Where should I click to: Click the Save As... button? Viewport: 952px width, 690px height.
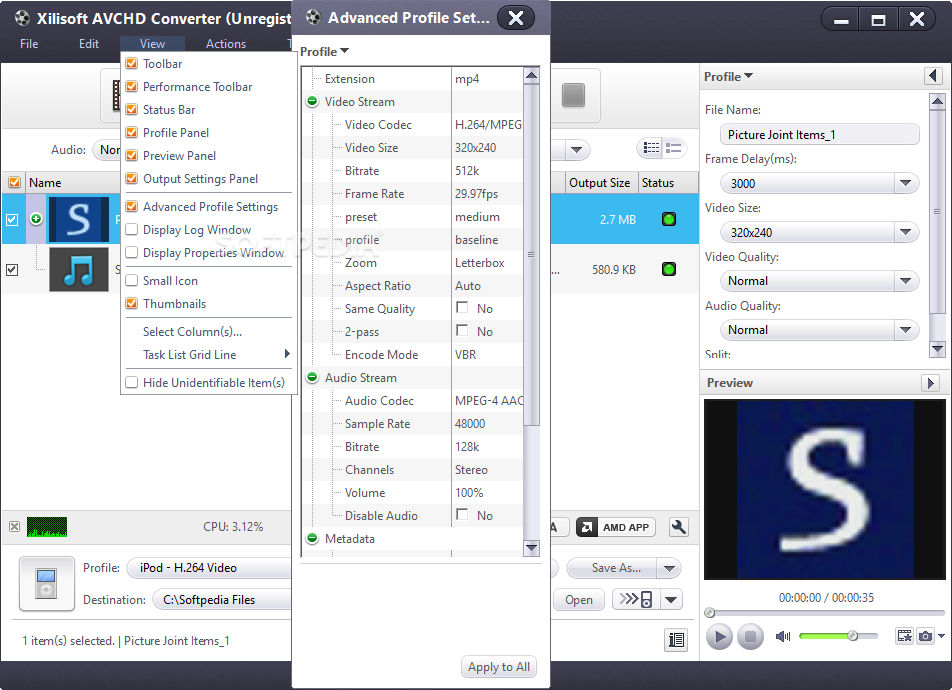click(x=612, y=569)
